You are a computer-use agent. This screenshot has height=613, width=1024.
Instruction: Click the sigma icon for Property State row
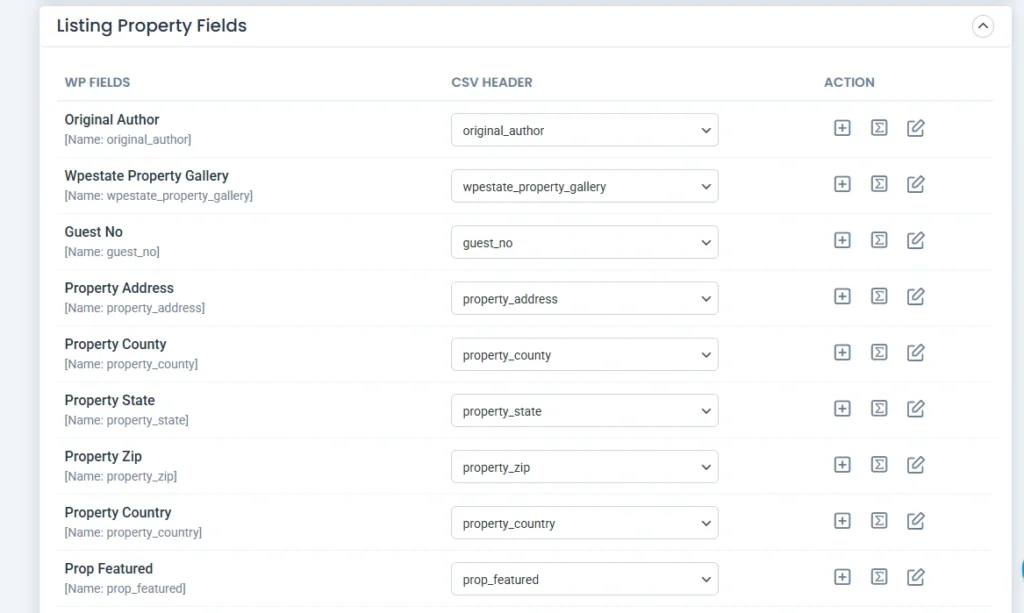[879, 408]
